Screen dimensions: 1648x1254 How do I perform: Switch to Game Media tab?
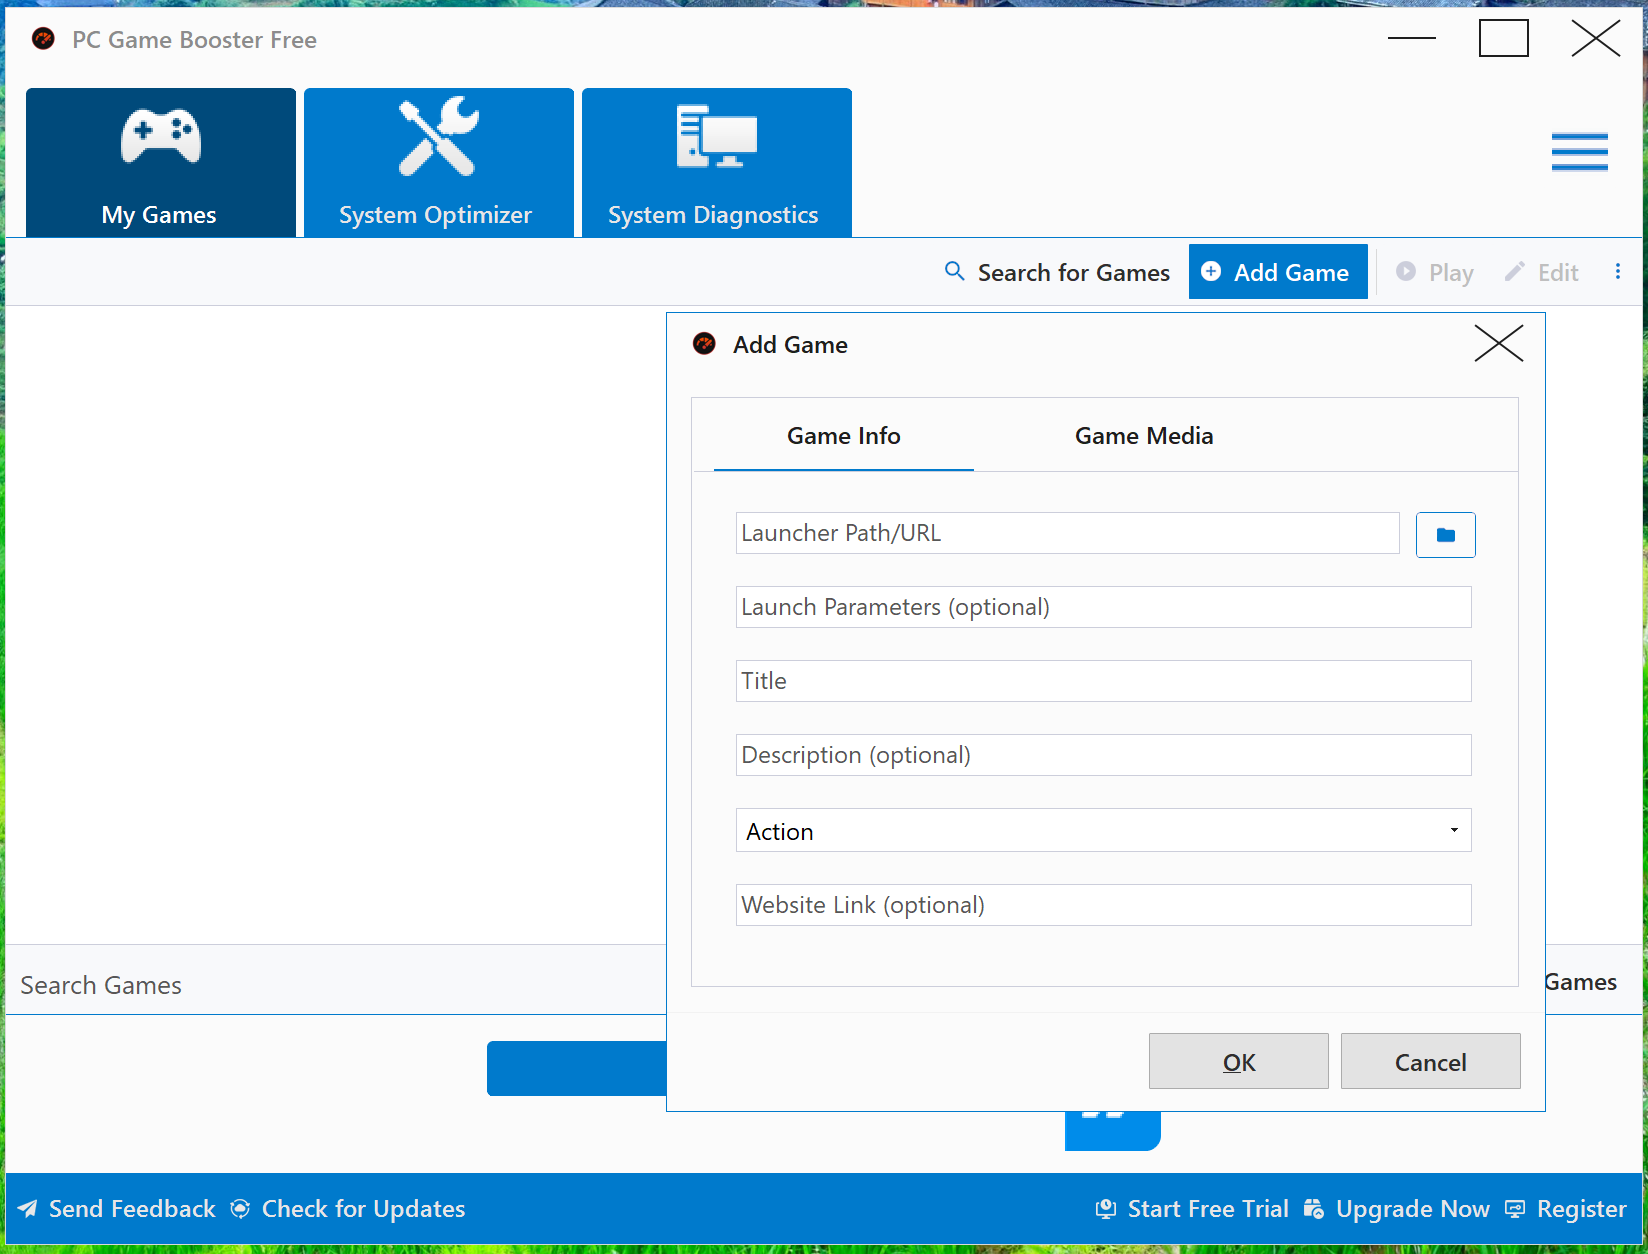tap(1144, 436)
